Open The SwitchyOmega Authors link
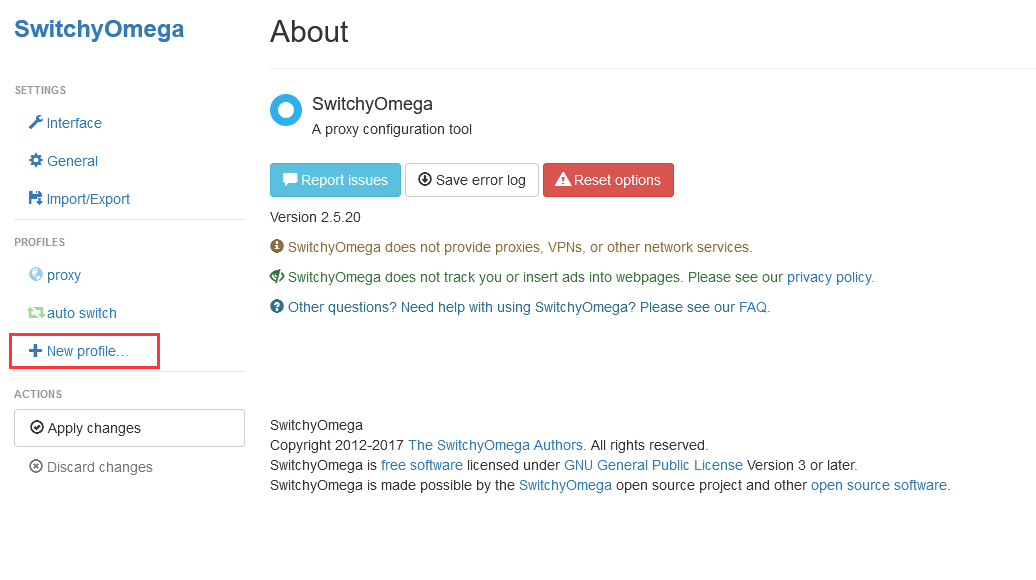 pyautogui.click(x=496, y=445)
